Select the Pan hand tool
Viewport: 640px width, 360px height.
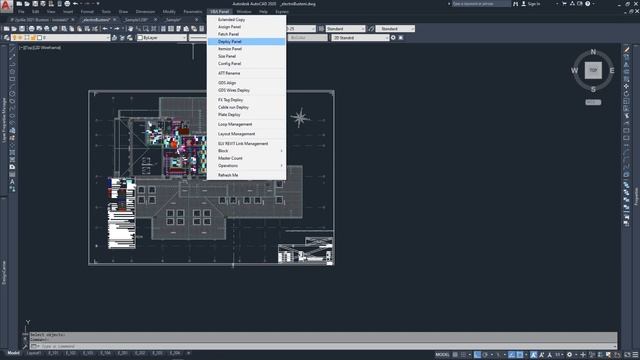tap(131, 29)
